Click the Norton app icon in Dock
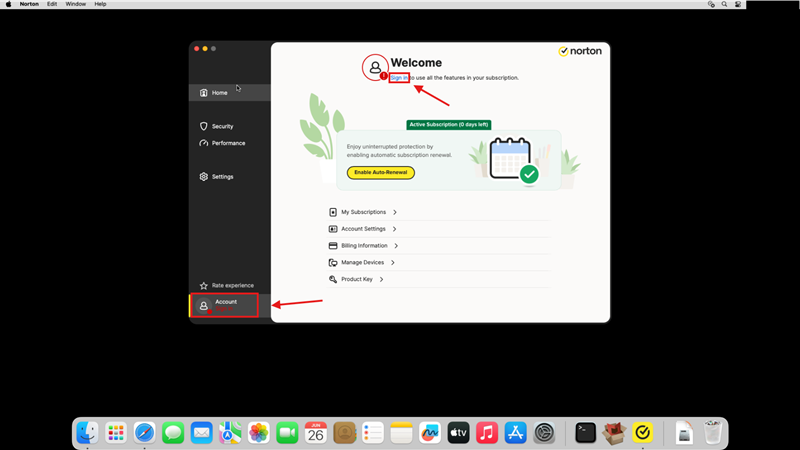This screenshot has height=450, width=800. pyautogui.click(x=642, y=433)
